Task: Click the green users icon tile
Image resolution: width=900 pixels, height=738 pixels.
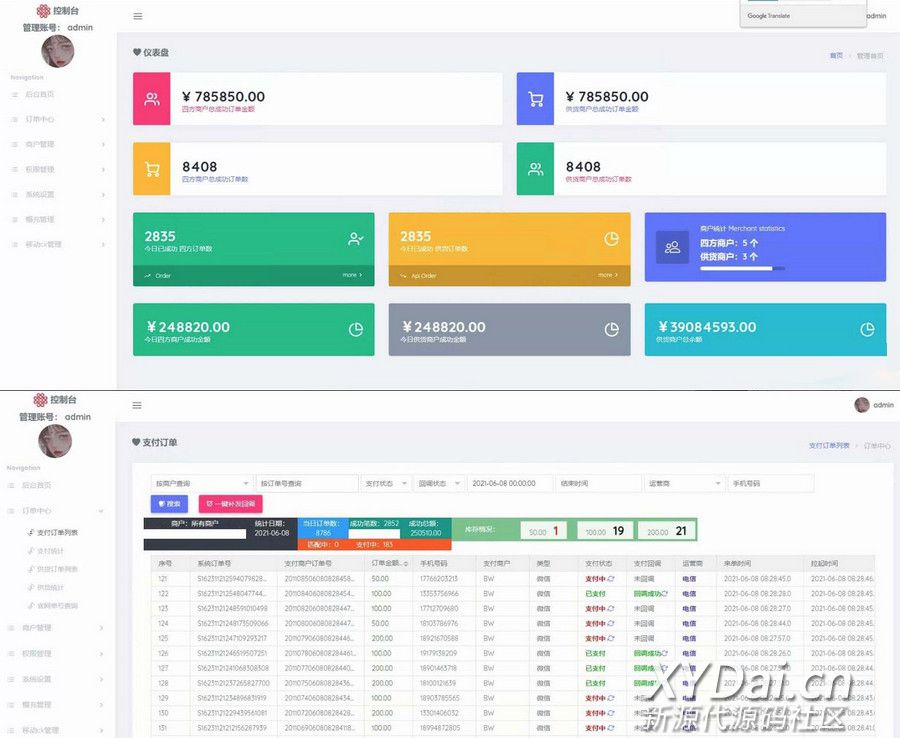Action: coord(535,169)
